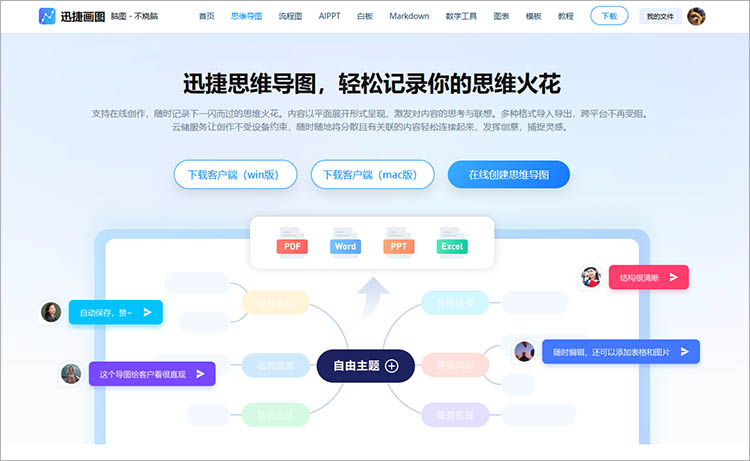The image size is (750, 461).
Task: Click send arrow on 自动保存 bubble
Action: [x=147, y=312]
